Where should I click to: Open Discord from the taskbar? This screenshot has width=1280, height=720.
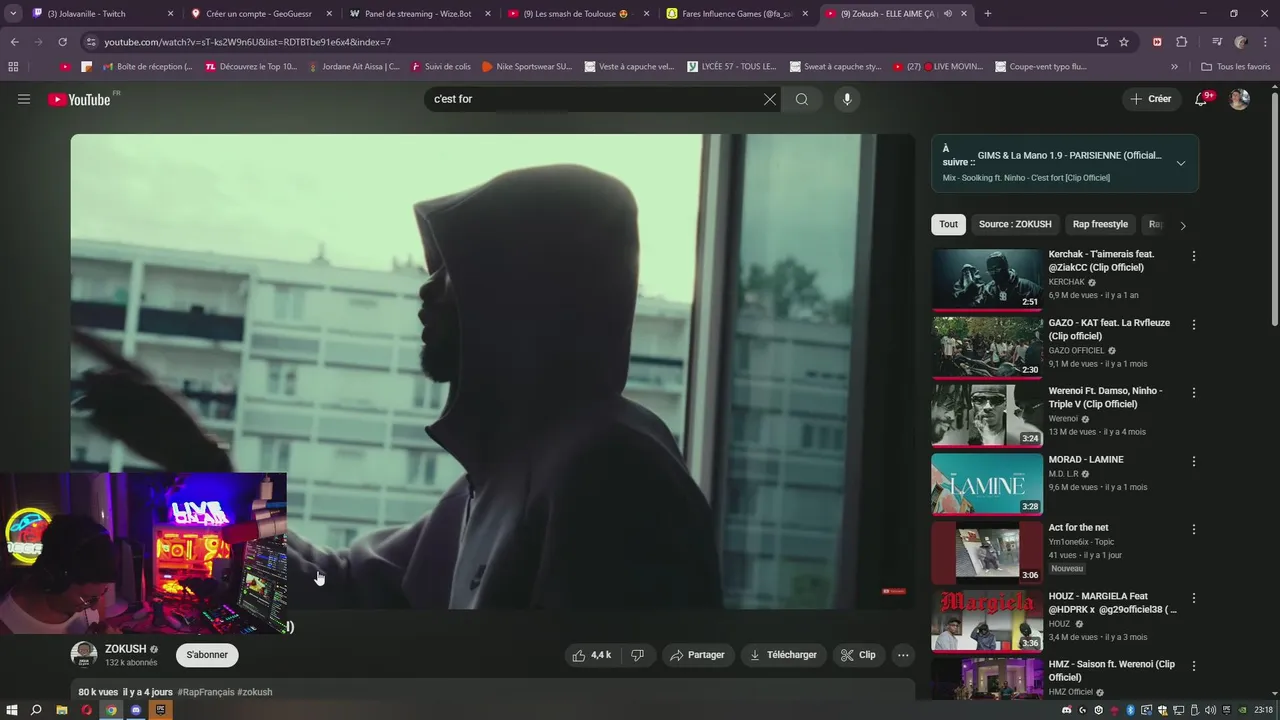point(136,710)
